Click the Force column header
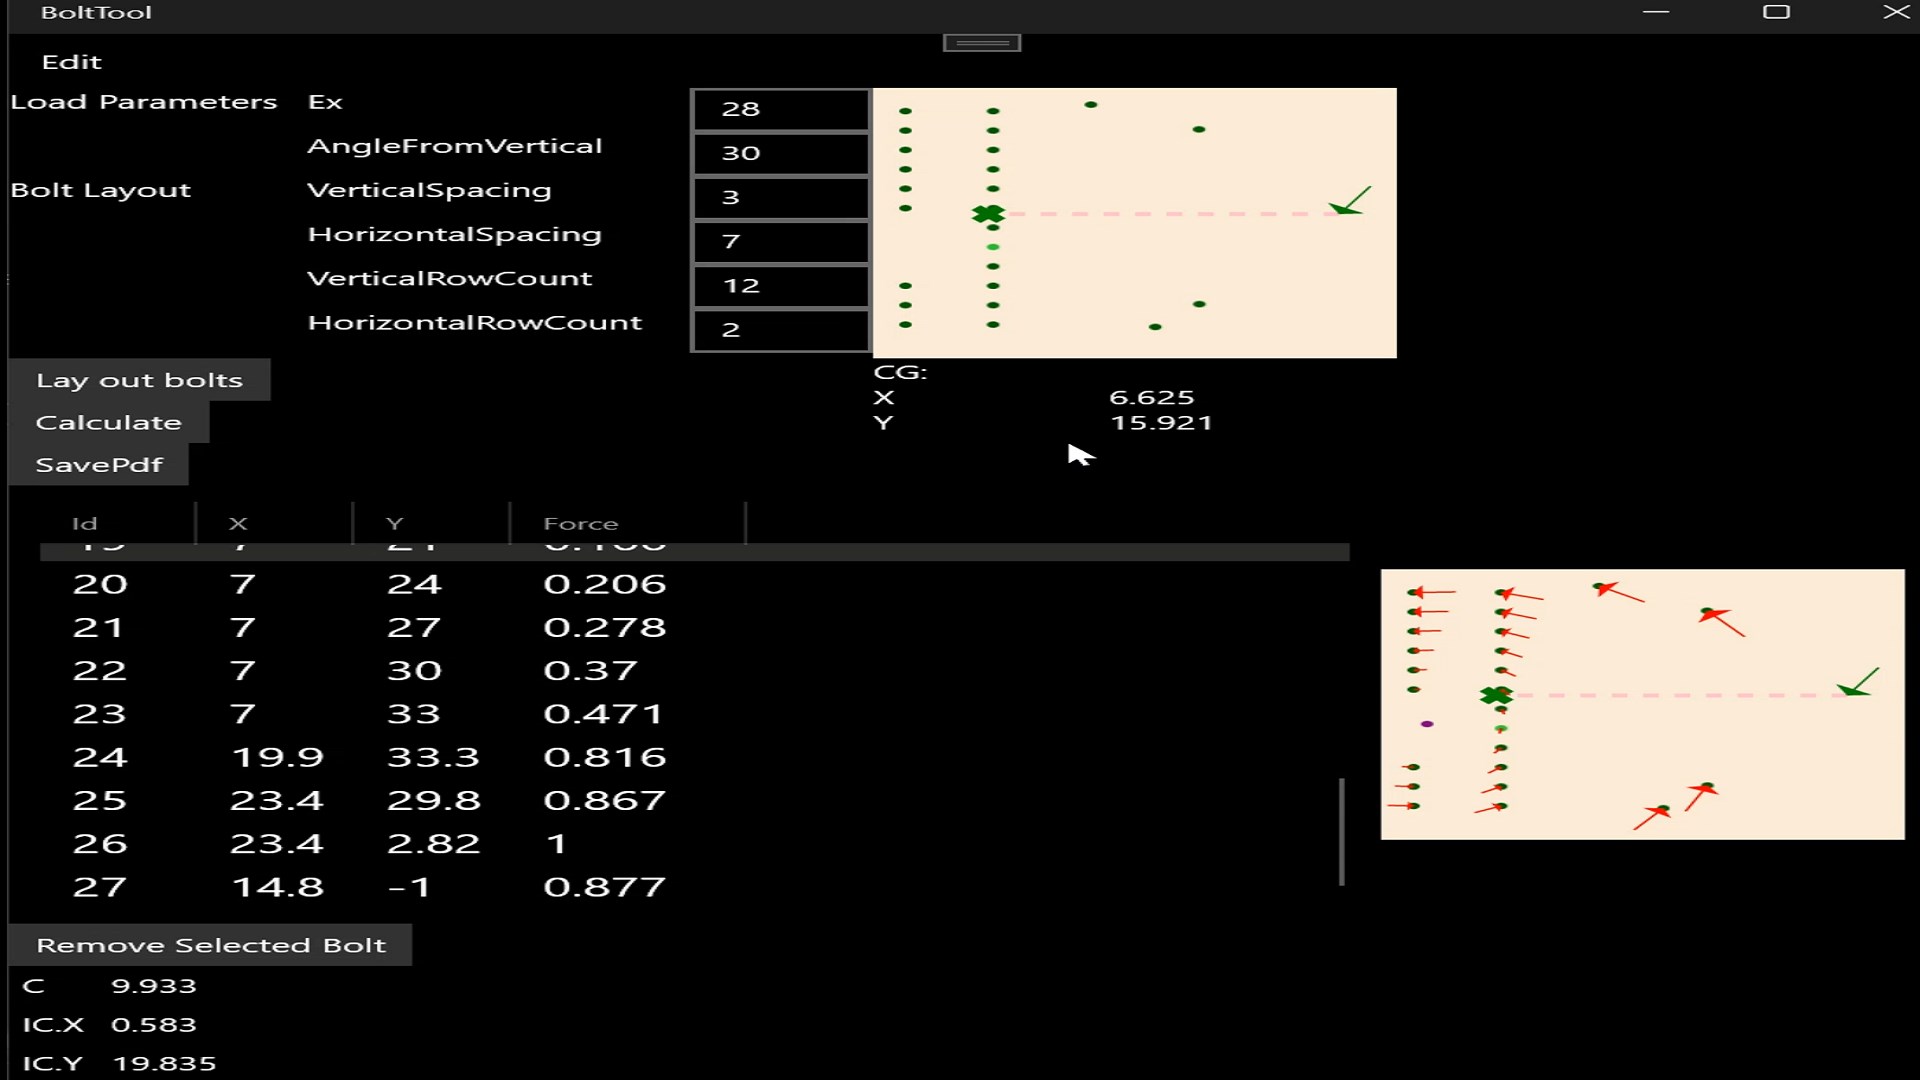Viewport: 1920px width, 1080px height. coord(580,524)
